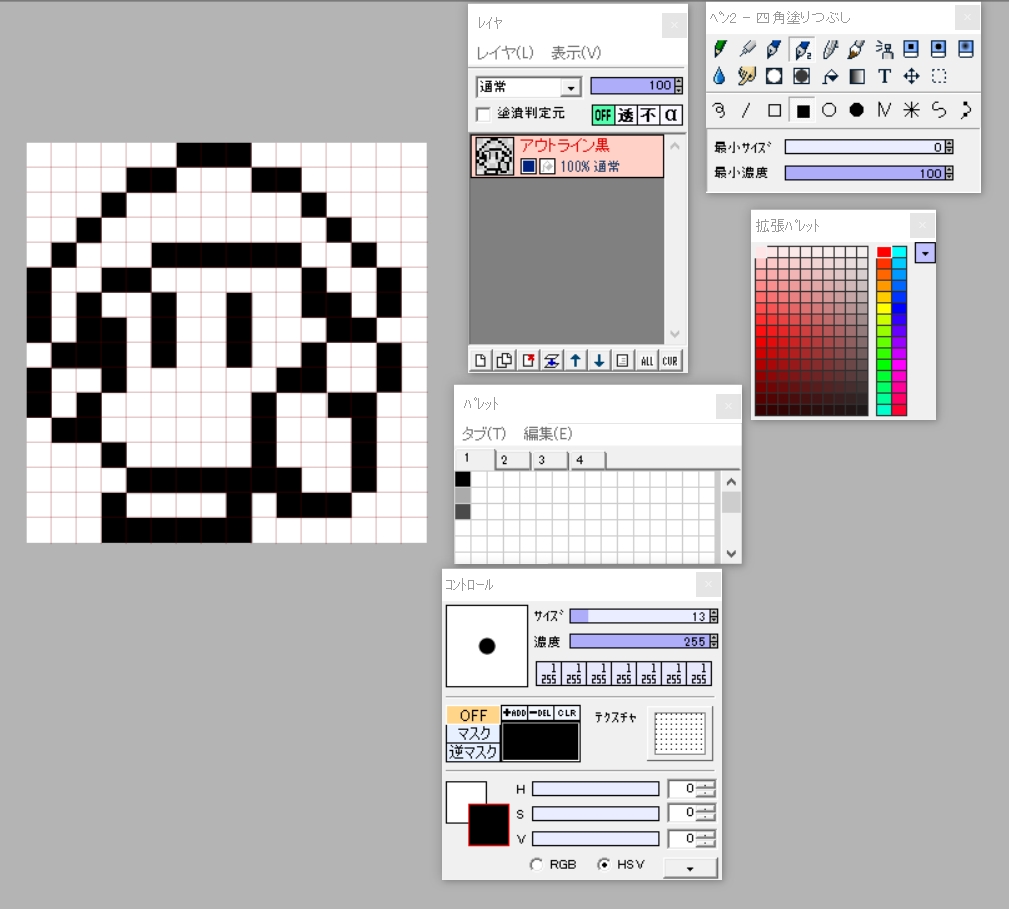The height and width of the screenshot is (909, 1009).
Task: Enable the 不 opaque protect toggle
Action: [x=648, y=115]
